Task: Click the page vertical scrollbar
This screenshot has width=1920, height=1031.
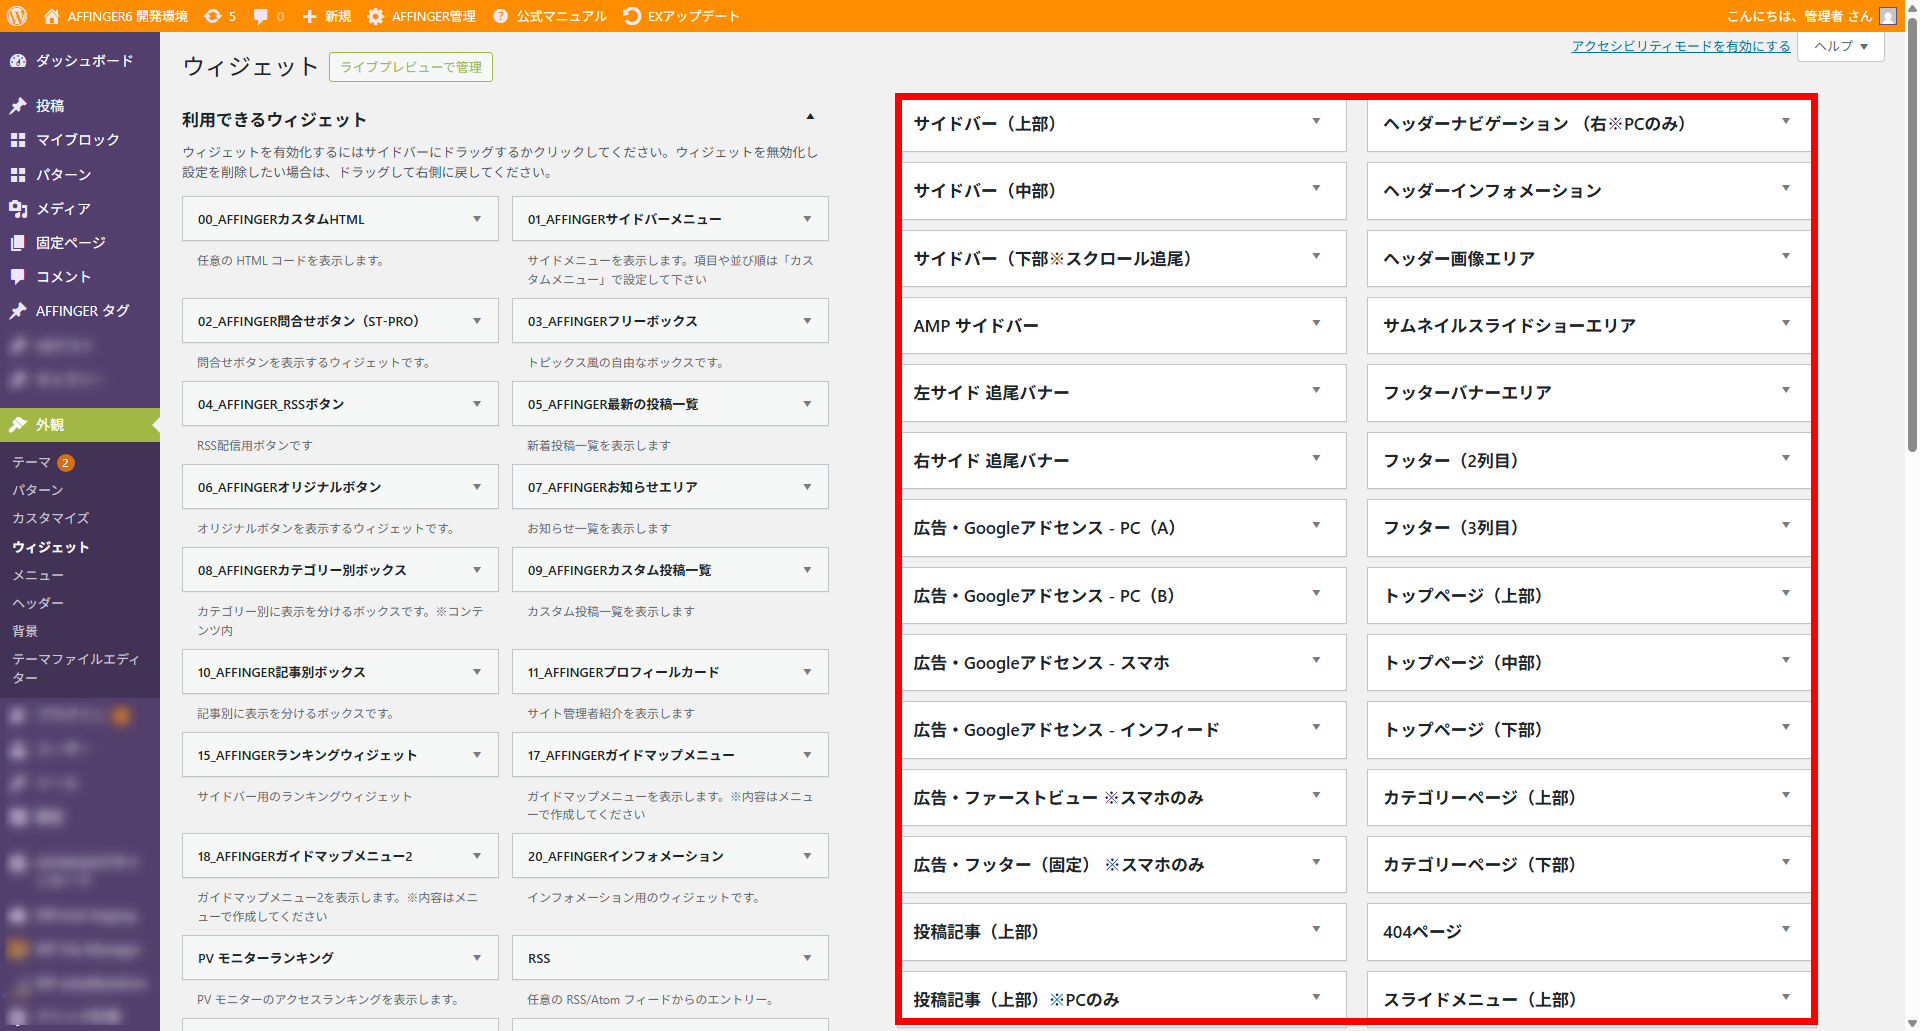Action: pos(1912,236)
